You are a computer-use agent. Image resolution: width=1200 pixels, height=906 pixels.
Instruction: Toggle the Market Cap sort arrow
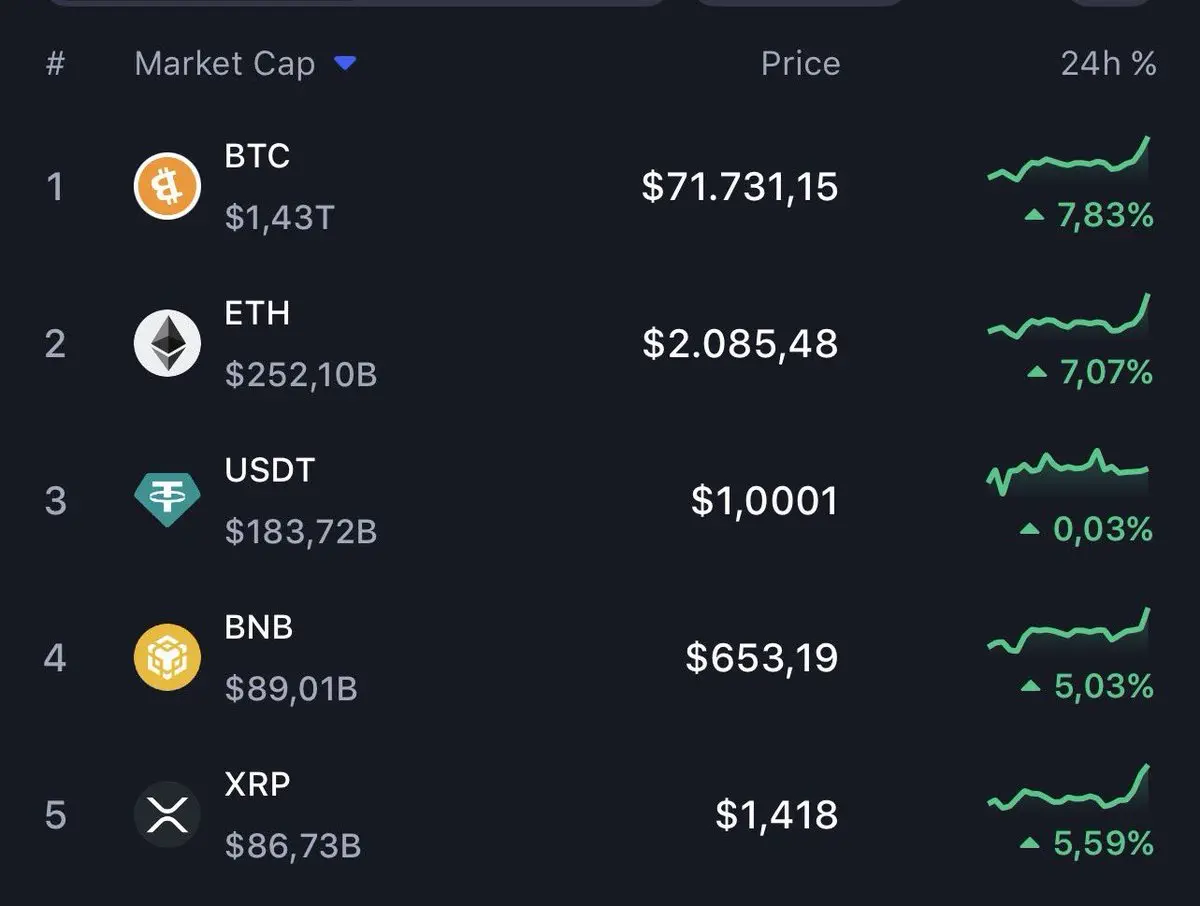click(345, 64)
